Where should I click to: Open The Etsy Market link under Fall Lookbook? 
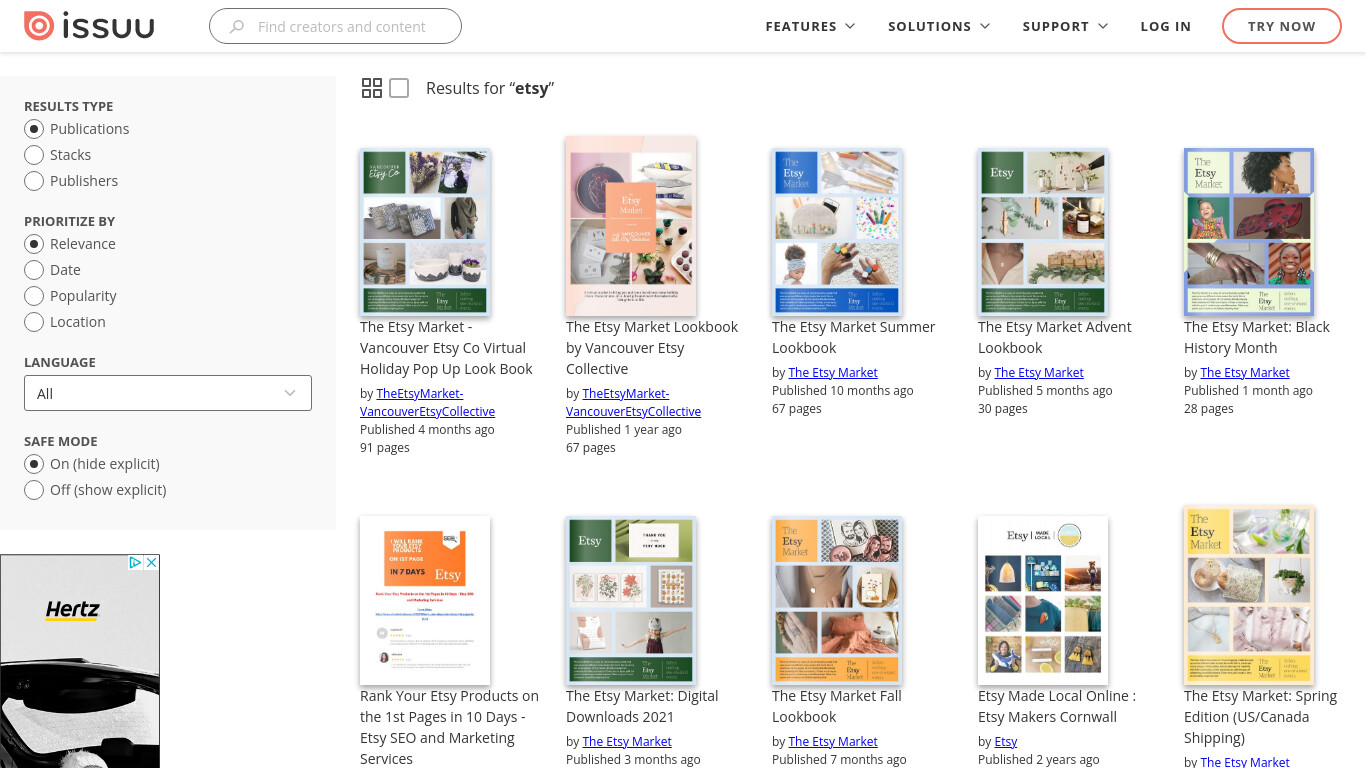pos(833,741)
